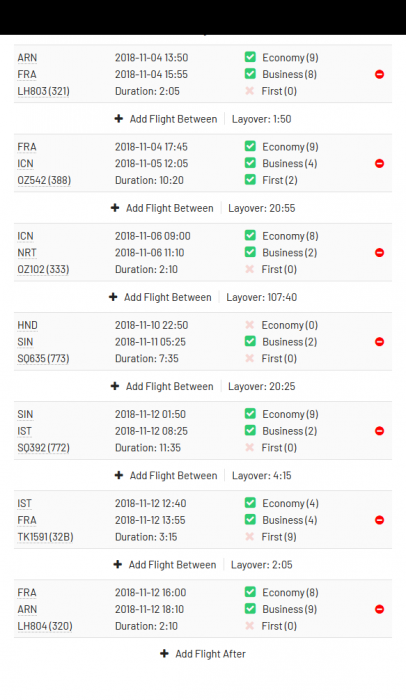Add flight between layover 4:15

[x=166, y=475]
